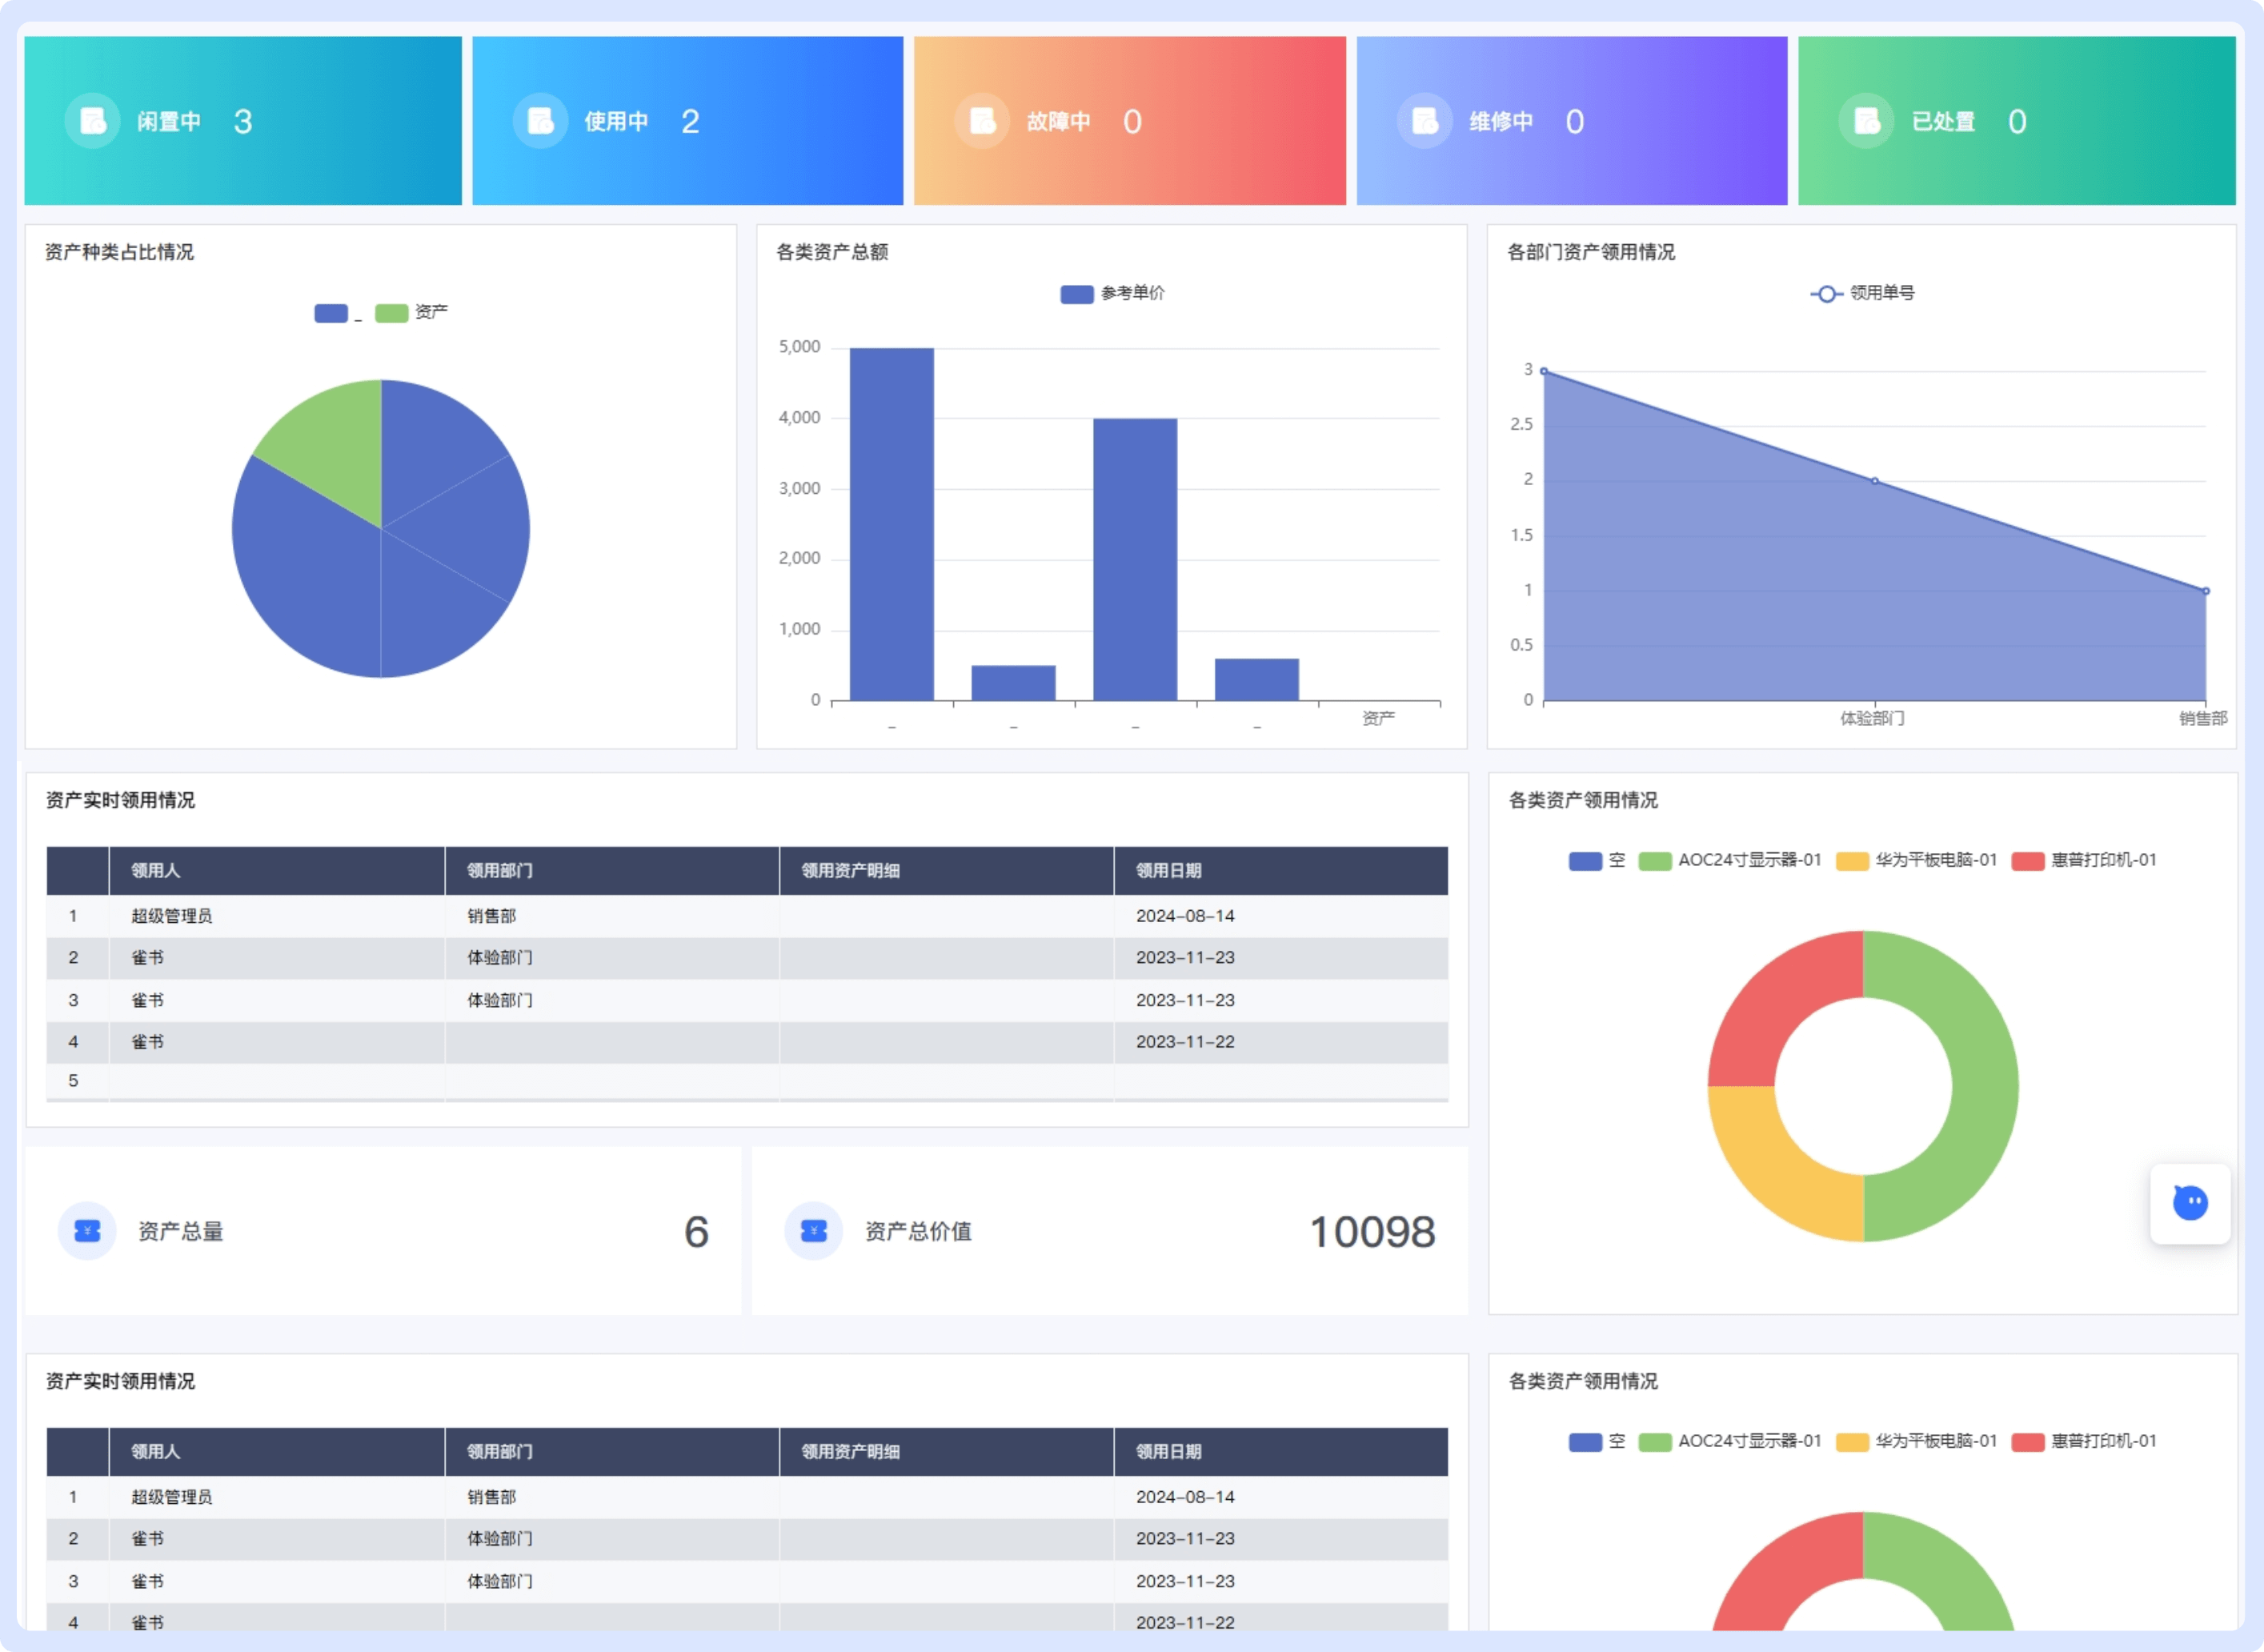Toggle AOC24寸显示器-01 legend in lower donut panel
Viewport: 2264px width, 1652px height.
pyautogui.click(x=1730, y=1442)
